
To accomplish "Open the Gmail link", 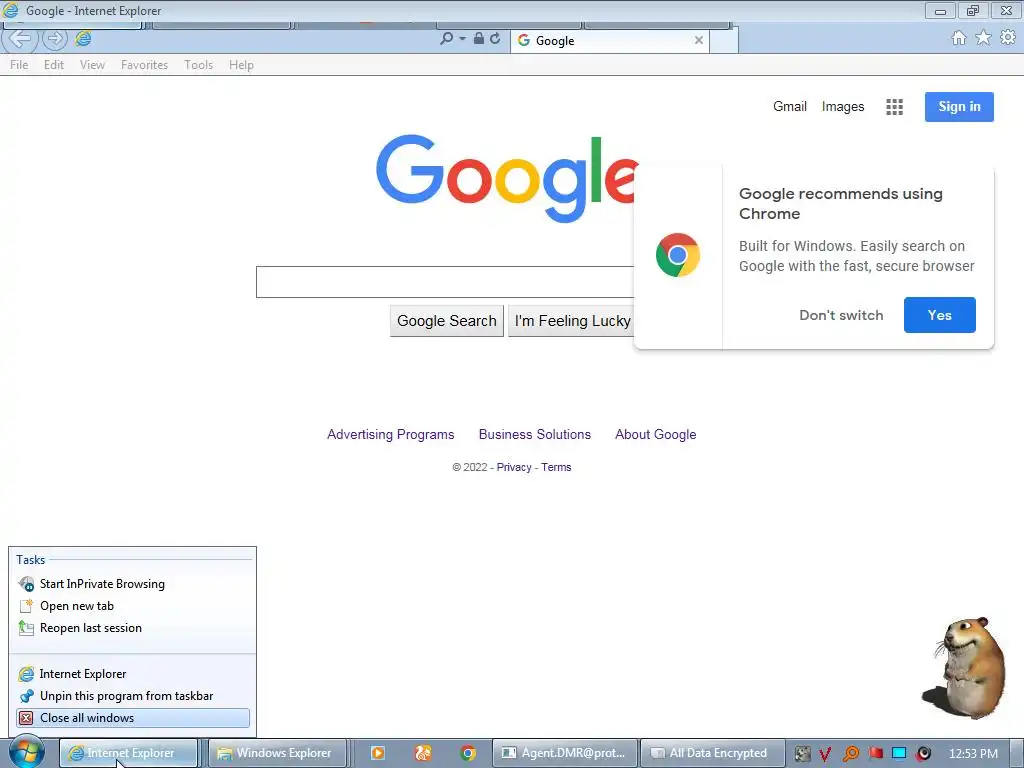I will click(790, 106).
